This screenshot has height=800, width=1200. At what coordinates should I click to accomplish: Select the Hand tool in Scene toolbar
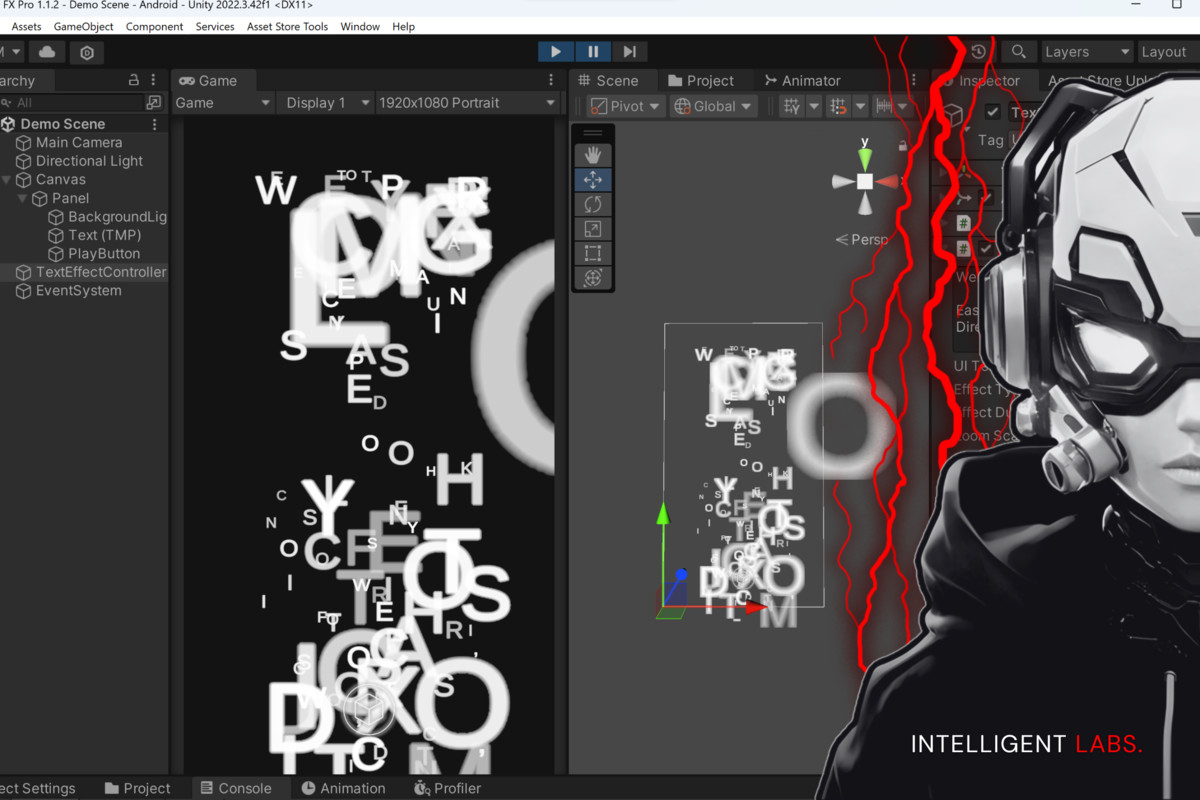[x=593, y=155]
